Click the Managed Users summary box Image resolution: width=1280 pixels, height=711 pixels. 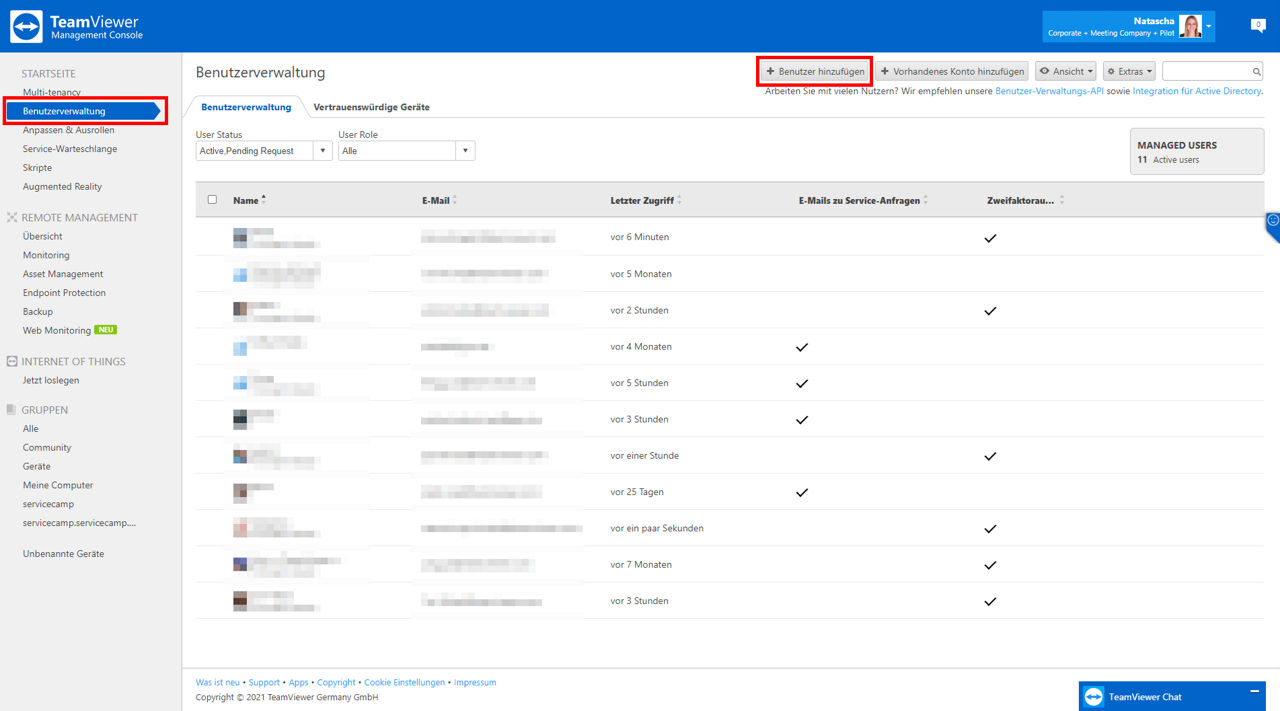pos(1197,152)
